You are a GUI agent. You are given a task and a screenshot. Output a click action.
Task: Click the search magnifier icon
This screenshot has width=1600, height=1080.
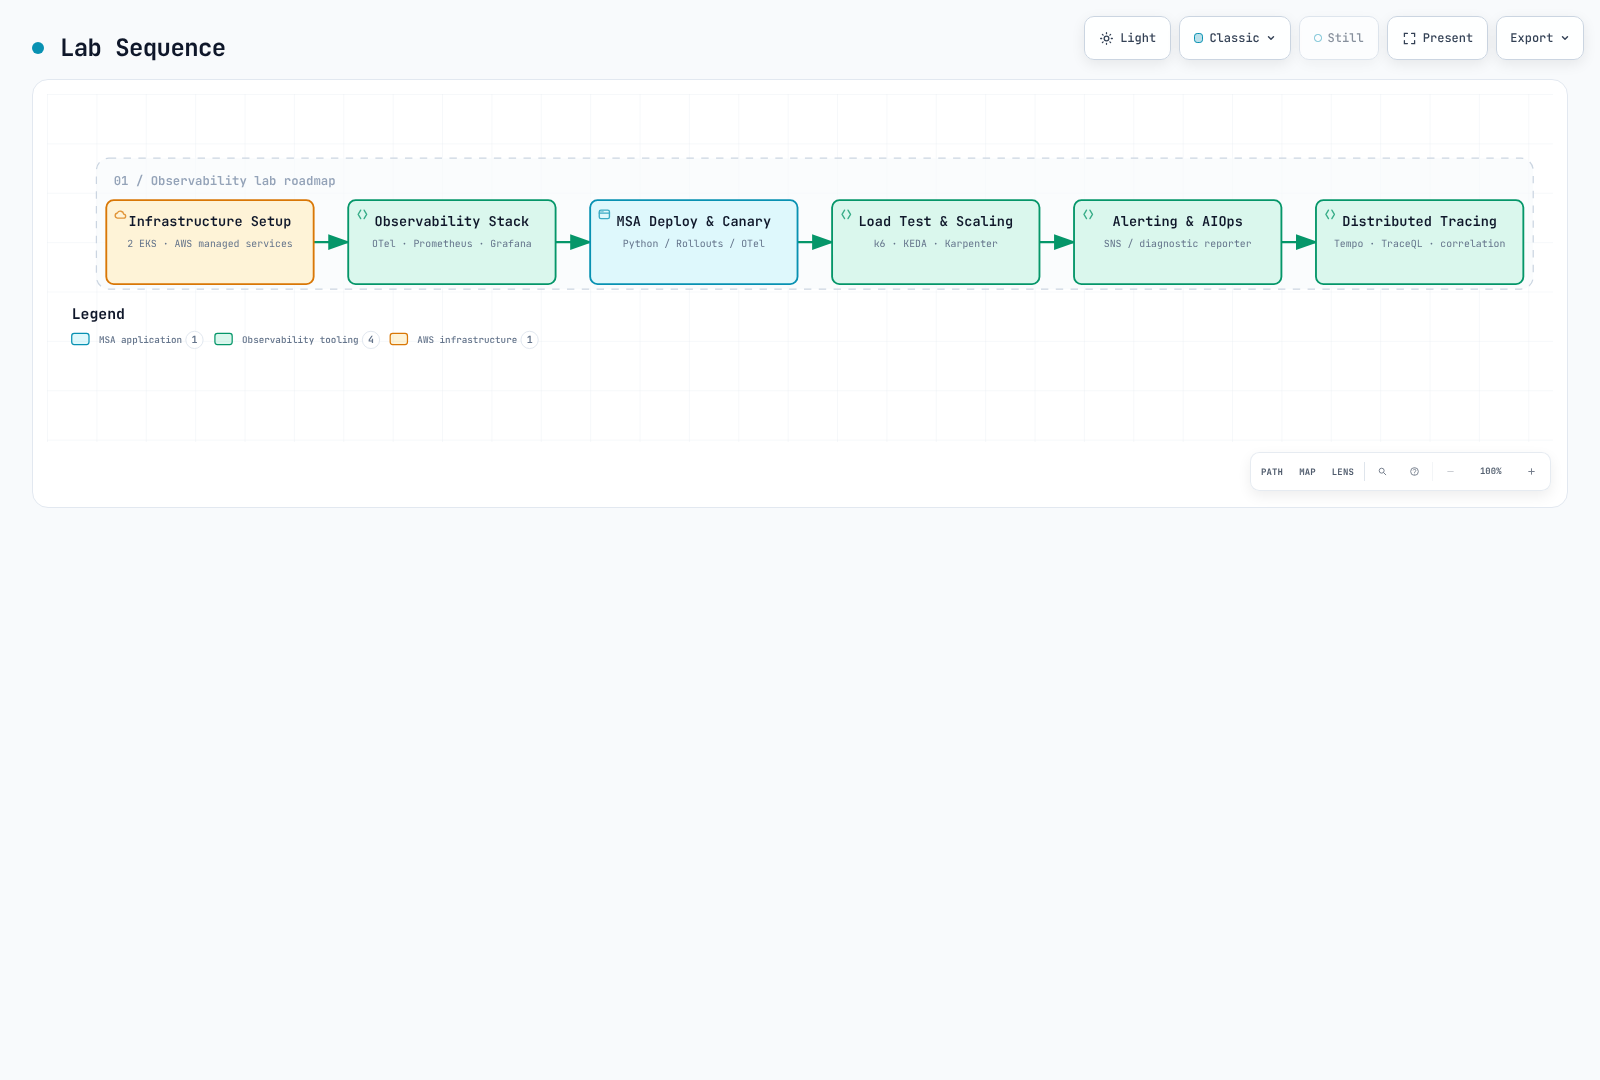tap(1383, 471)
